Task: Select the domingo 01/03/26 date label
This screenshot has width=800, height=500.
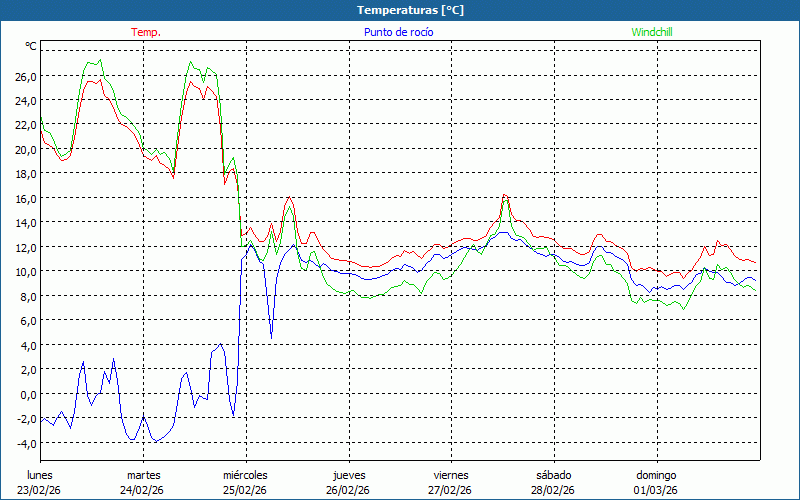Action: [x=656, y=482]
